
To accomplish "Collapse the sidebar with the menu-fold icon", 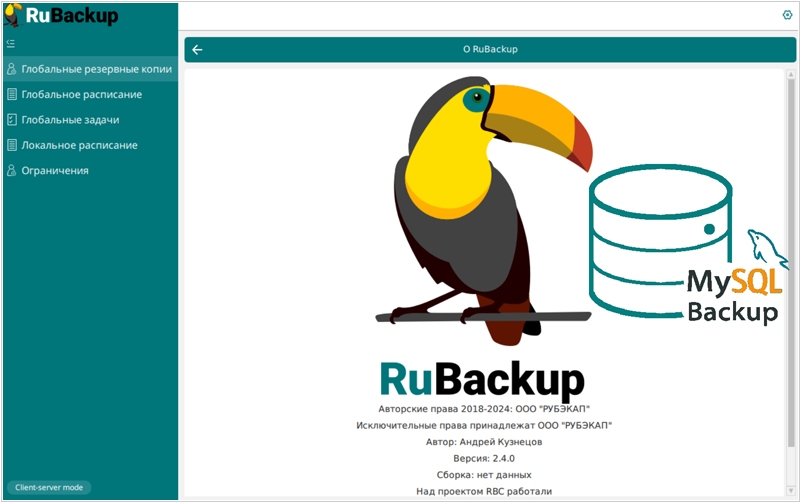I will click(11, 44).
